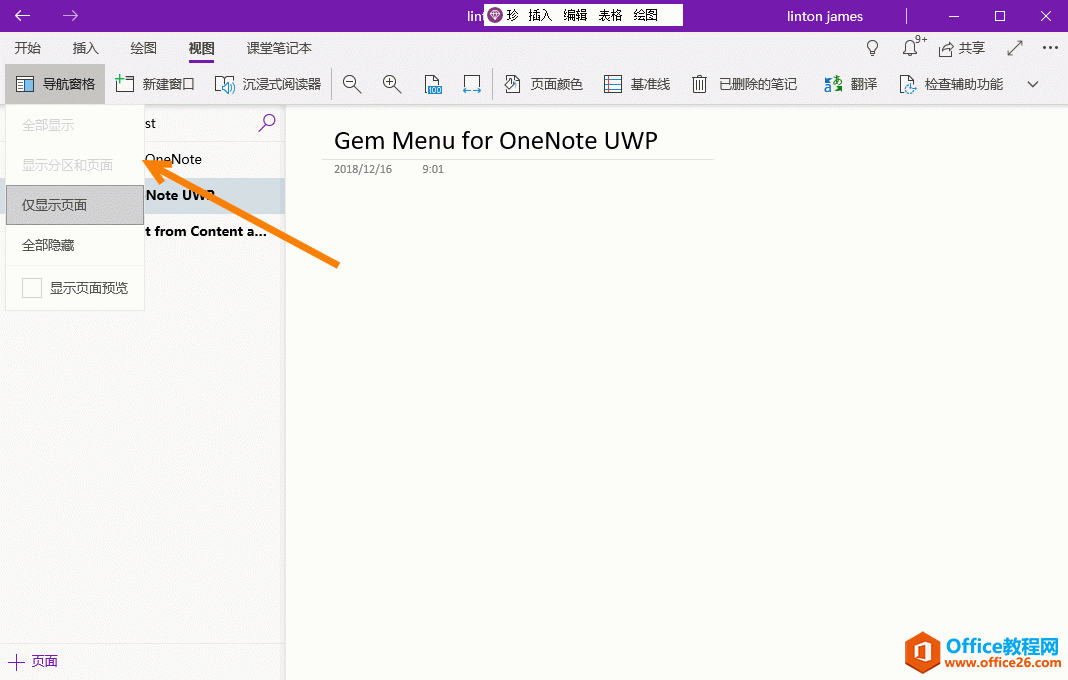Click the Page Color icon
The width and height of the screenshot is (1068, 680).
[544, 84]
